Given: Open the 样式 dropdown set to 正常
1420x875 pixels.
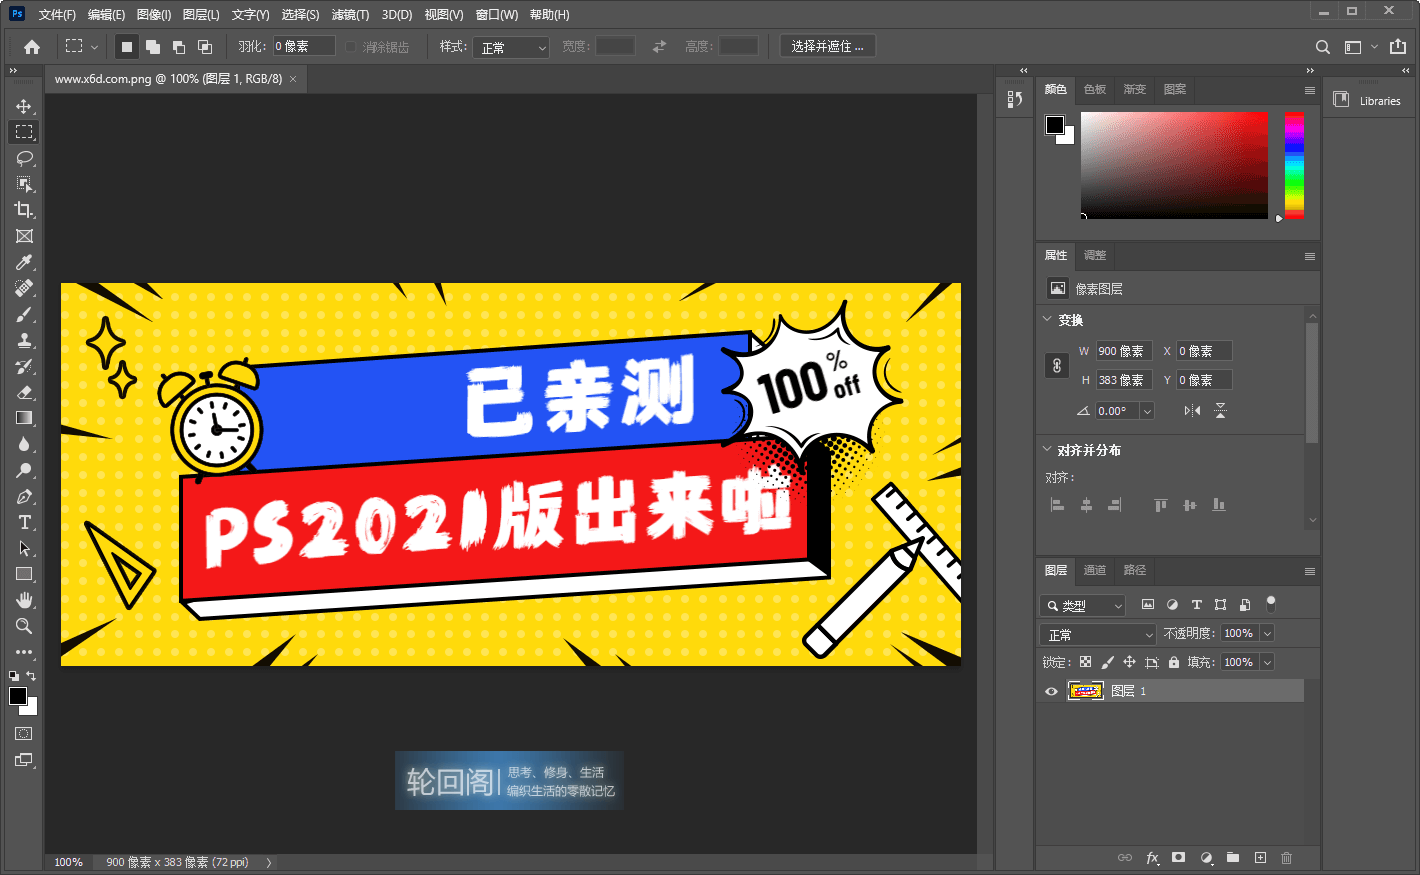Looking at the screenshot, I should tap(512, 47).
